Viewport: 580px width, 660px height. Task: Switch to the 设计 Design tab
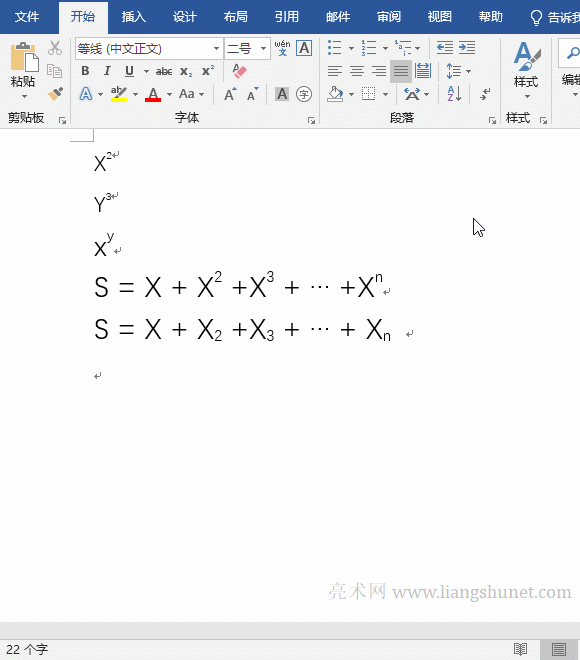pyautogui.click(x=184, y=17)
